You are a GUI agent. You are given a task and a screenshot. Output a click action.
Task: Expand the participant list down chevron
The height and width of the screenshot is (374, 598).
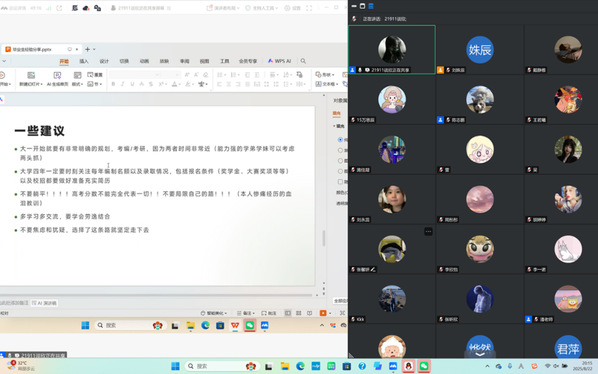pyautogui.click(x=480, y=354)
